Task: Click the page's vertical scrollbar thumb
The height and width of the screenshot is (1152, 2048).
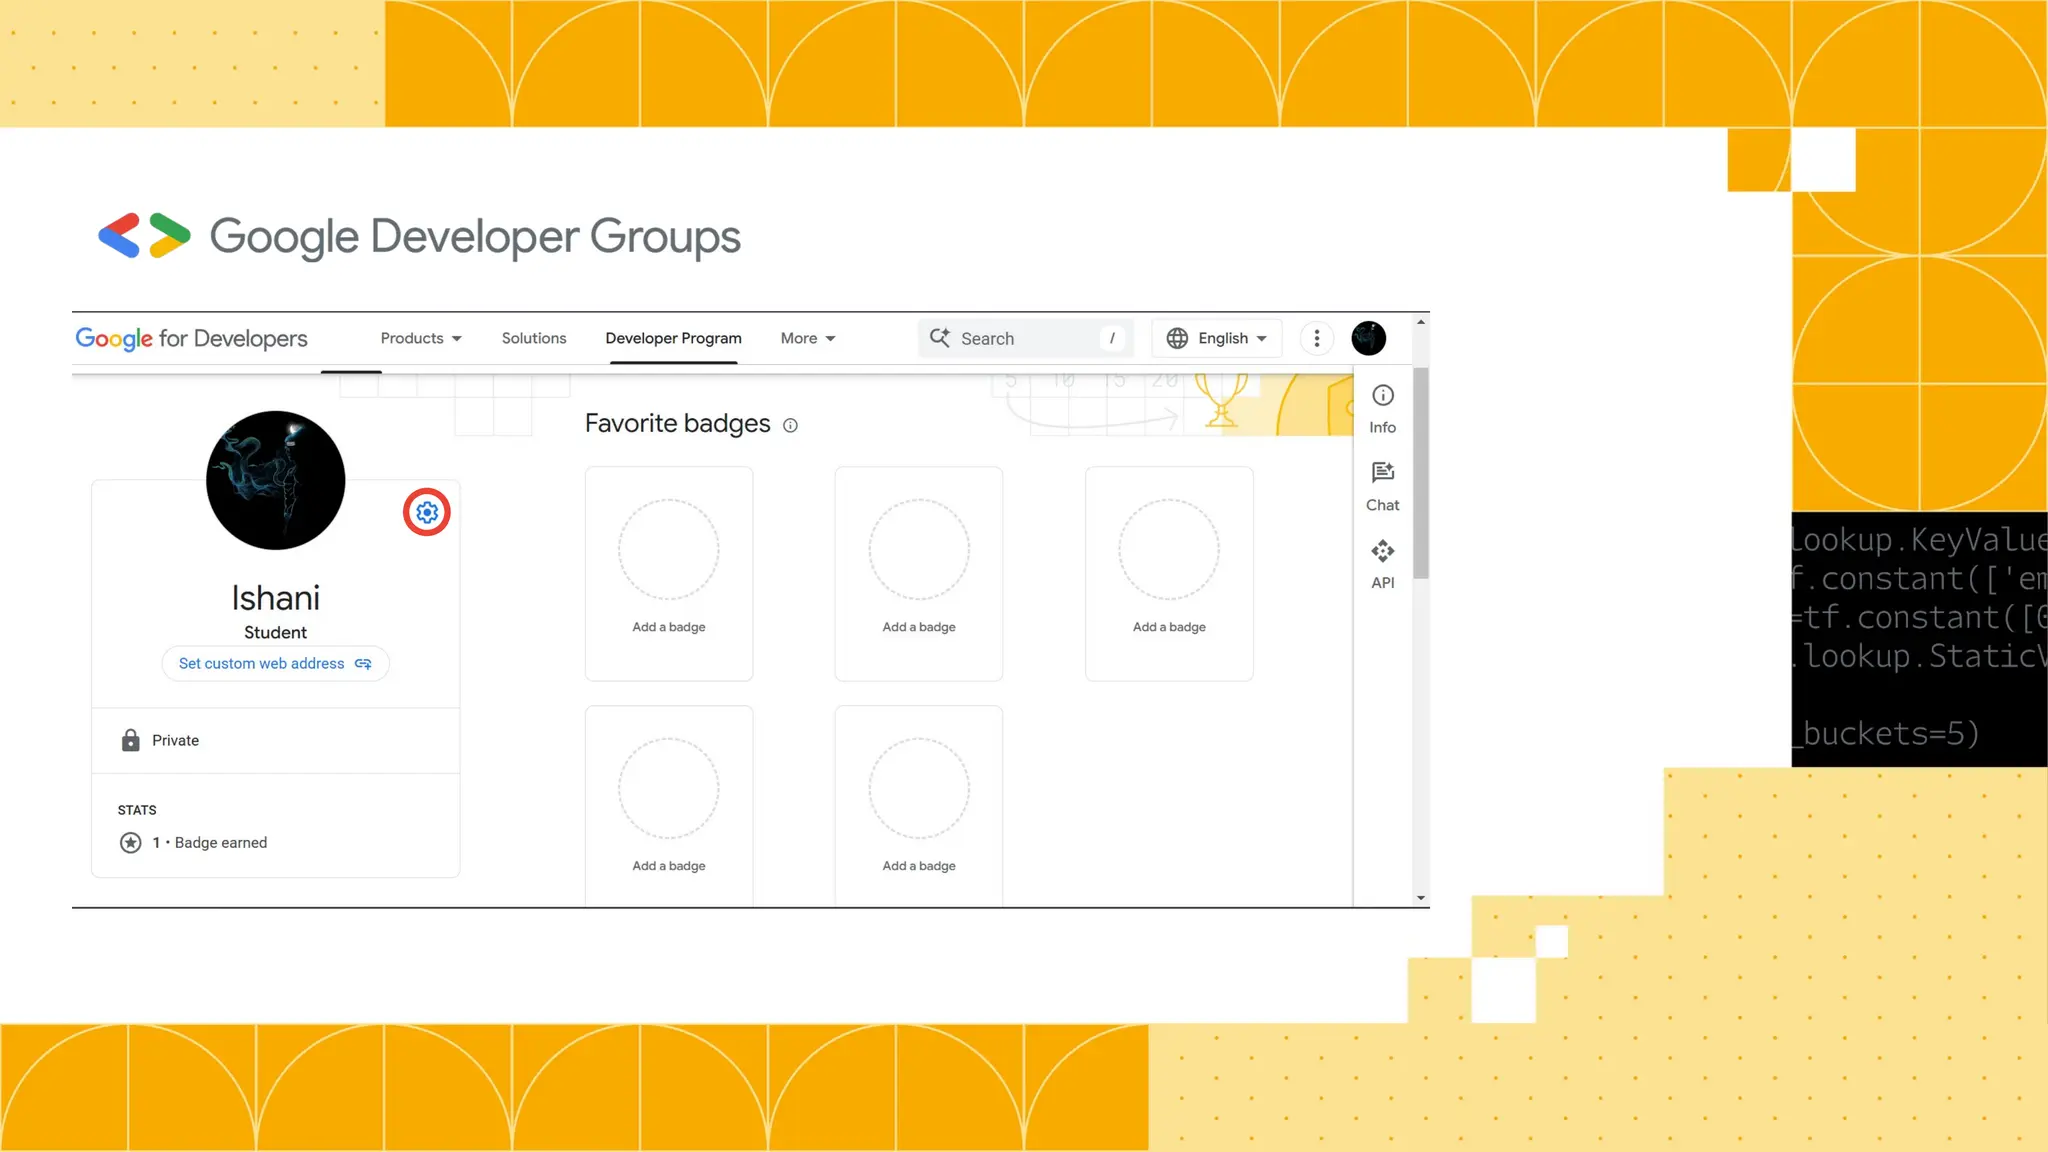Action: 1420,472
